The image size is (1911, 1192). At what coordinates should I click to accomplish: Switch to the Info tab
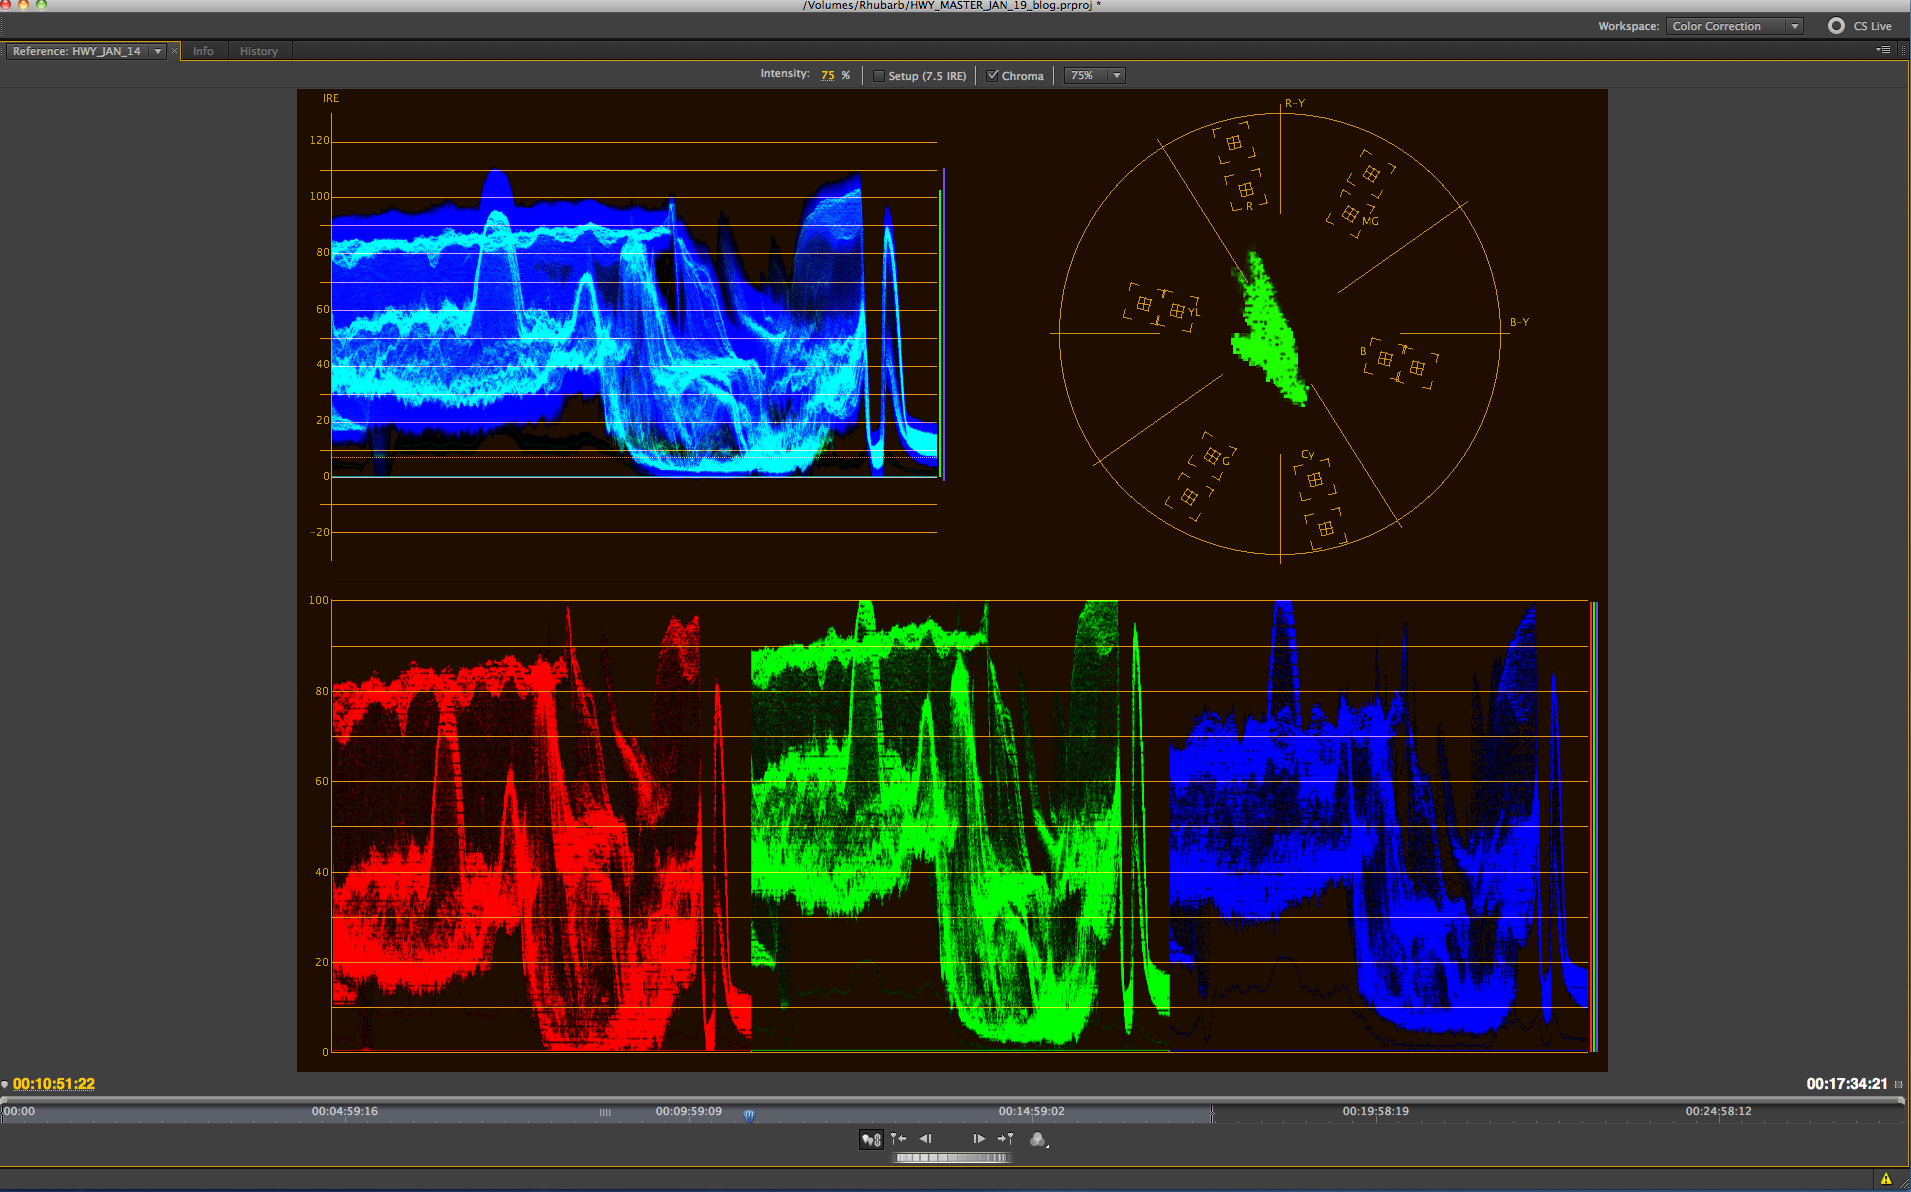(203, 51)
